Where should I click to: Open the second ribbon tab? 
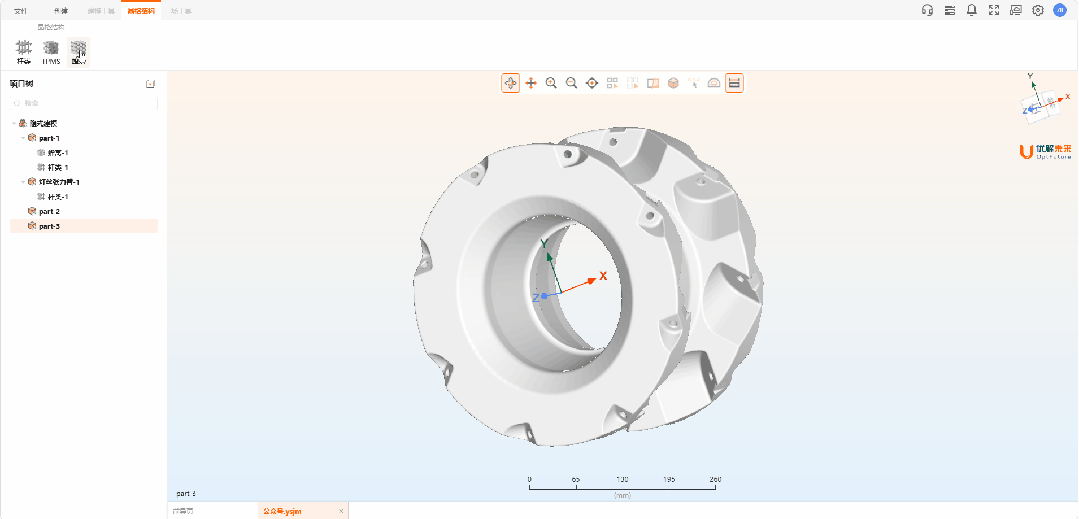click(x=61, y=11)
